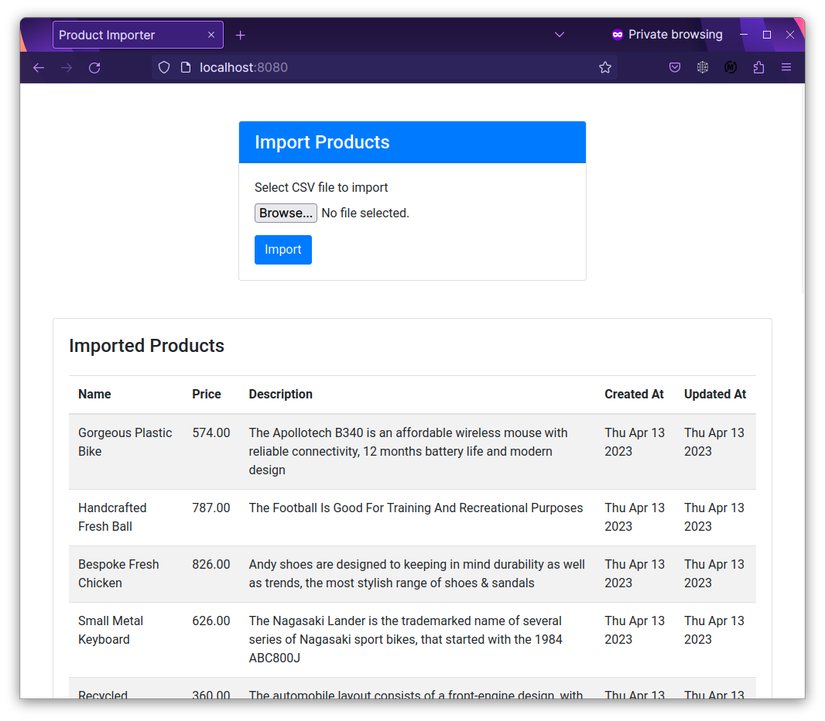Open the list-all-tabs dropdown chevron
The width and height of the screenshot is (825, 721).
point(559,34)
